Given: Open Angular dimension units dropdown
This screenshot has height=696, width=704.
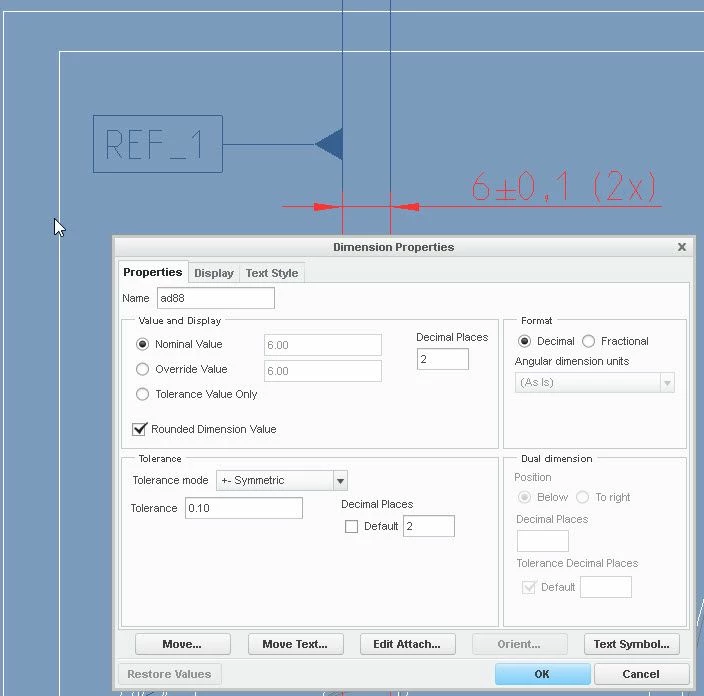Looking at the screenshot, I should coord(594,383).
